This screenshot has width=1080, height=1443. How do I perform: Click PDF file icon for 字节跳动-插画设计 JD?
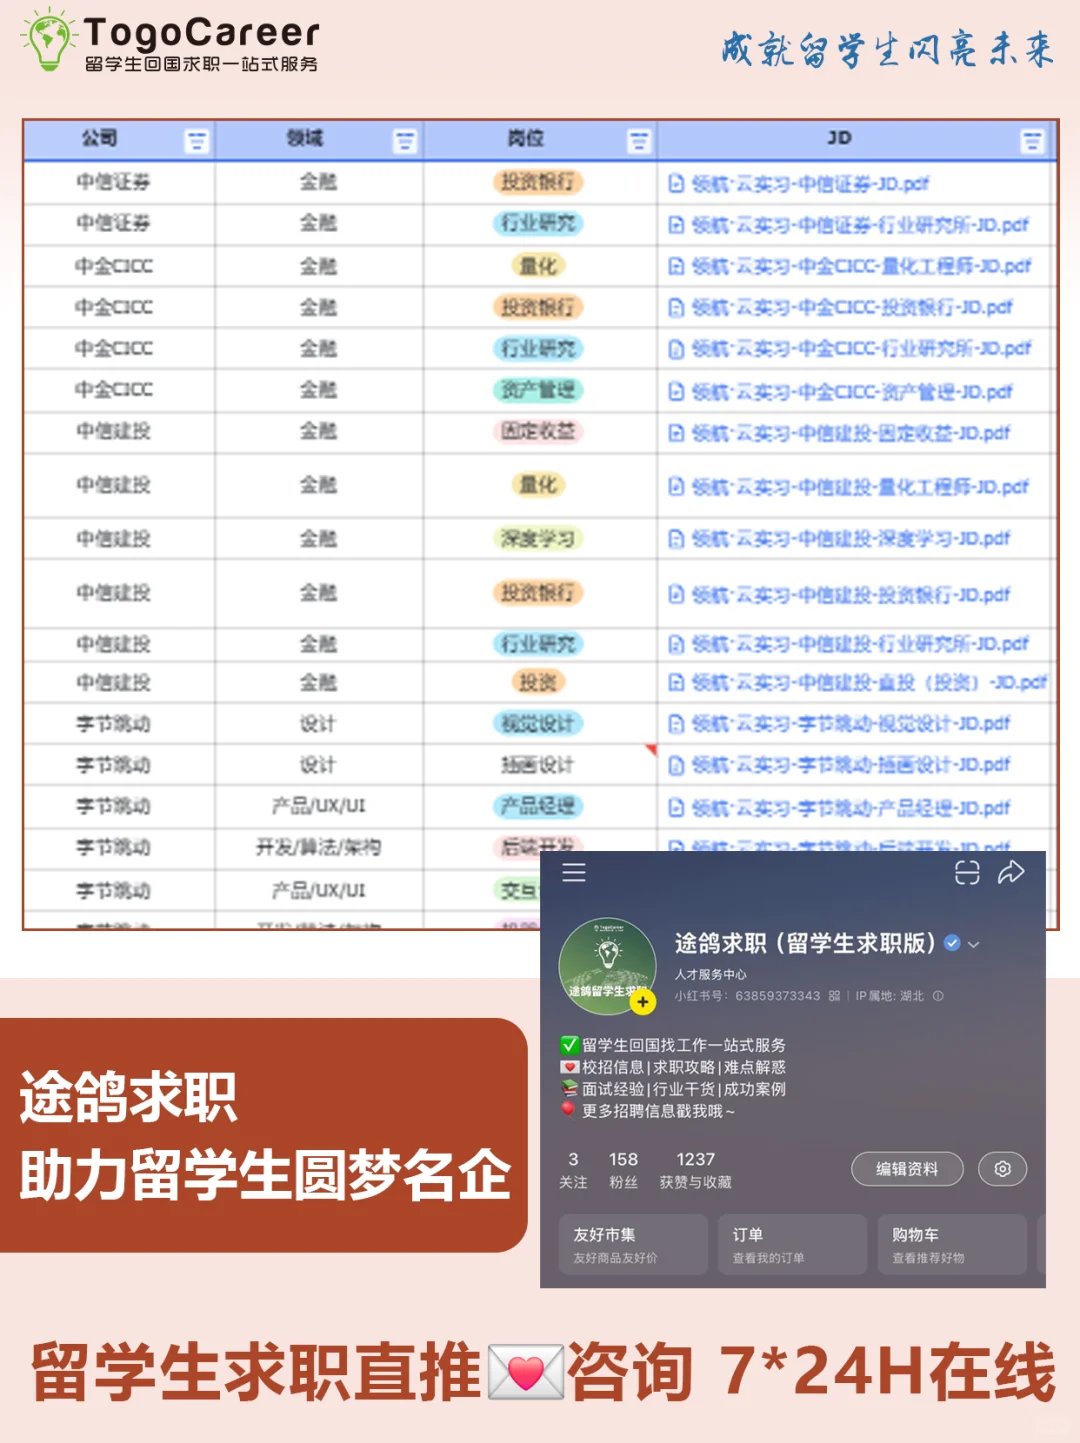pyautogui.click(x=676, y=765)
